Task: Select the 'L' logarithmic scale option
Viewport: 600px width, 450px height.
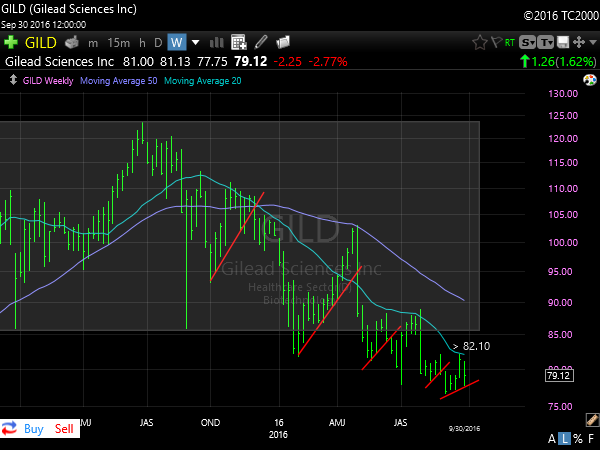Action: (x=564, y=439)
